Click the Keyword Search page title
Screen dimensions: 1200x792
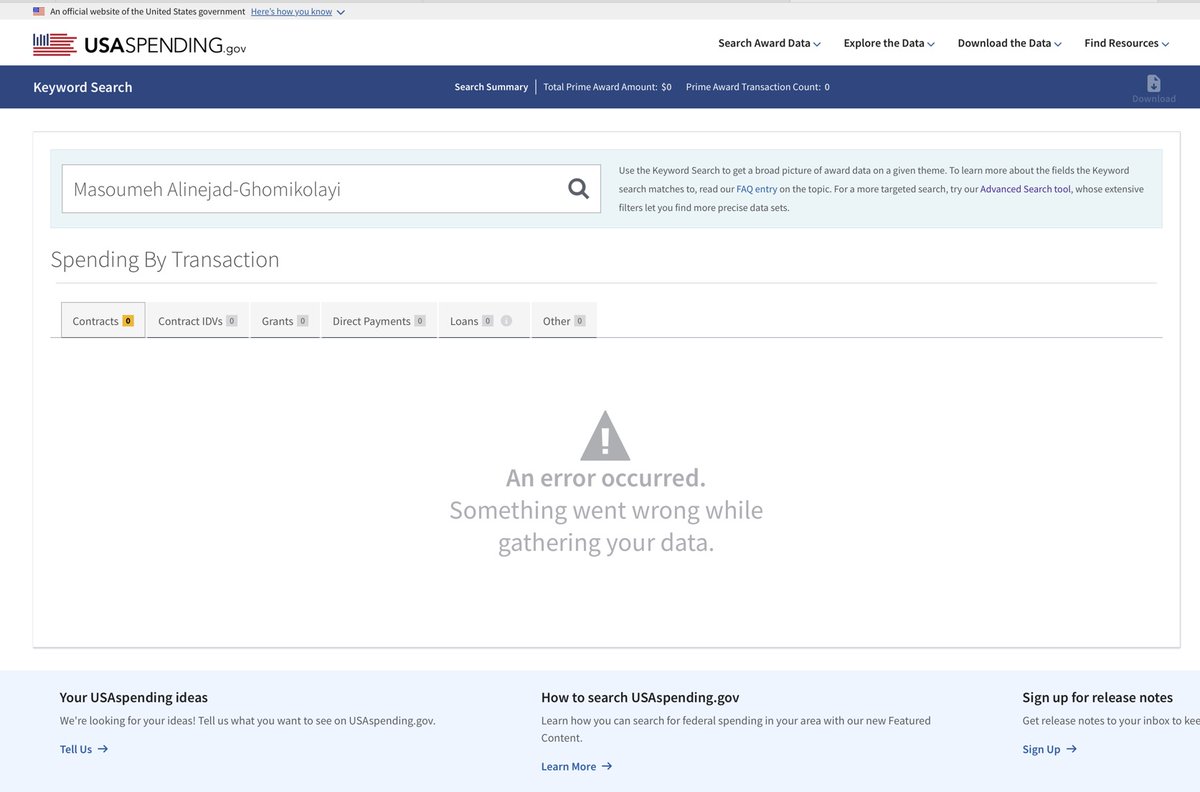coord(83,87)
